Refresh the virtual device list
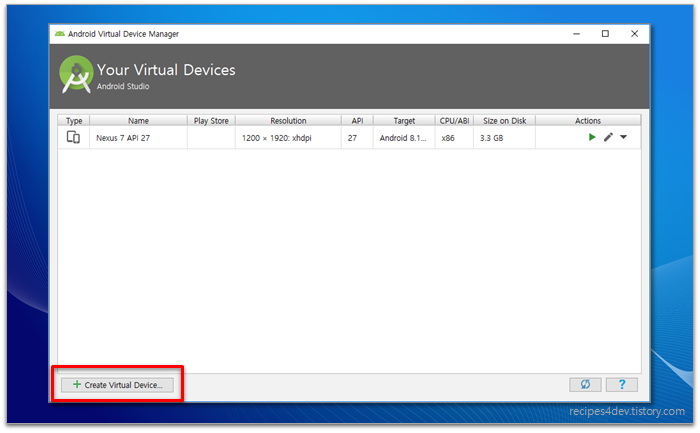This screenshot has height=433, width=700. point(585,384)
